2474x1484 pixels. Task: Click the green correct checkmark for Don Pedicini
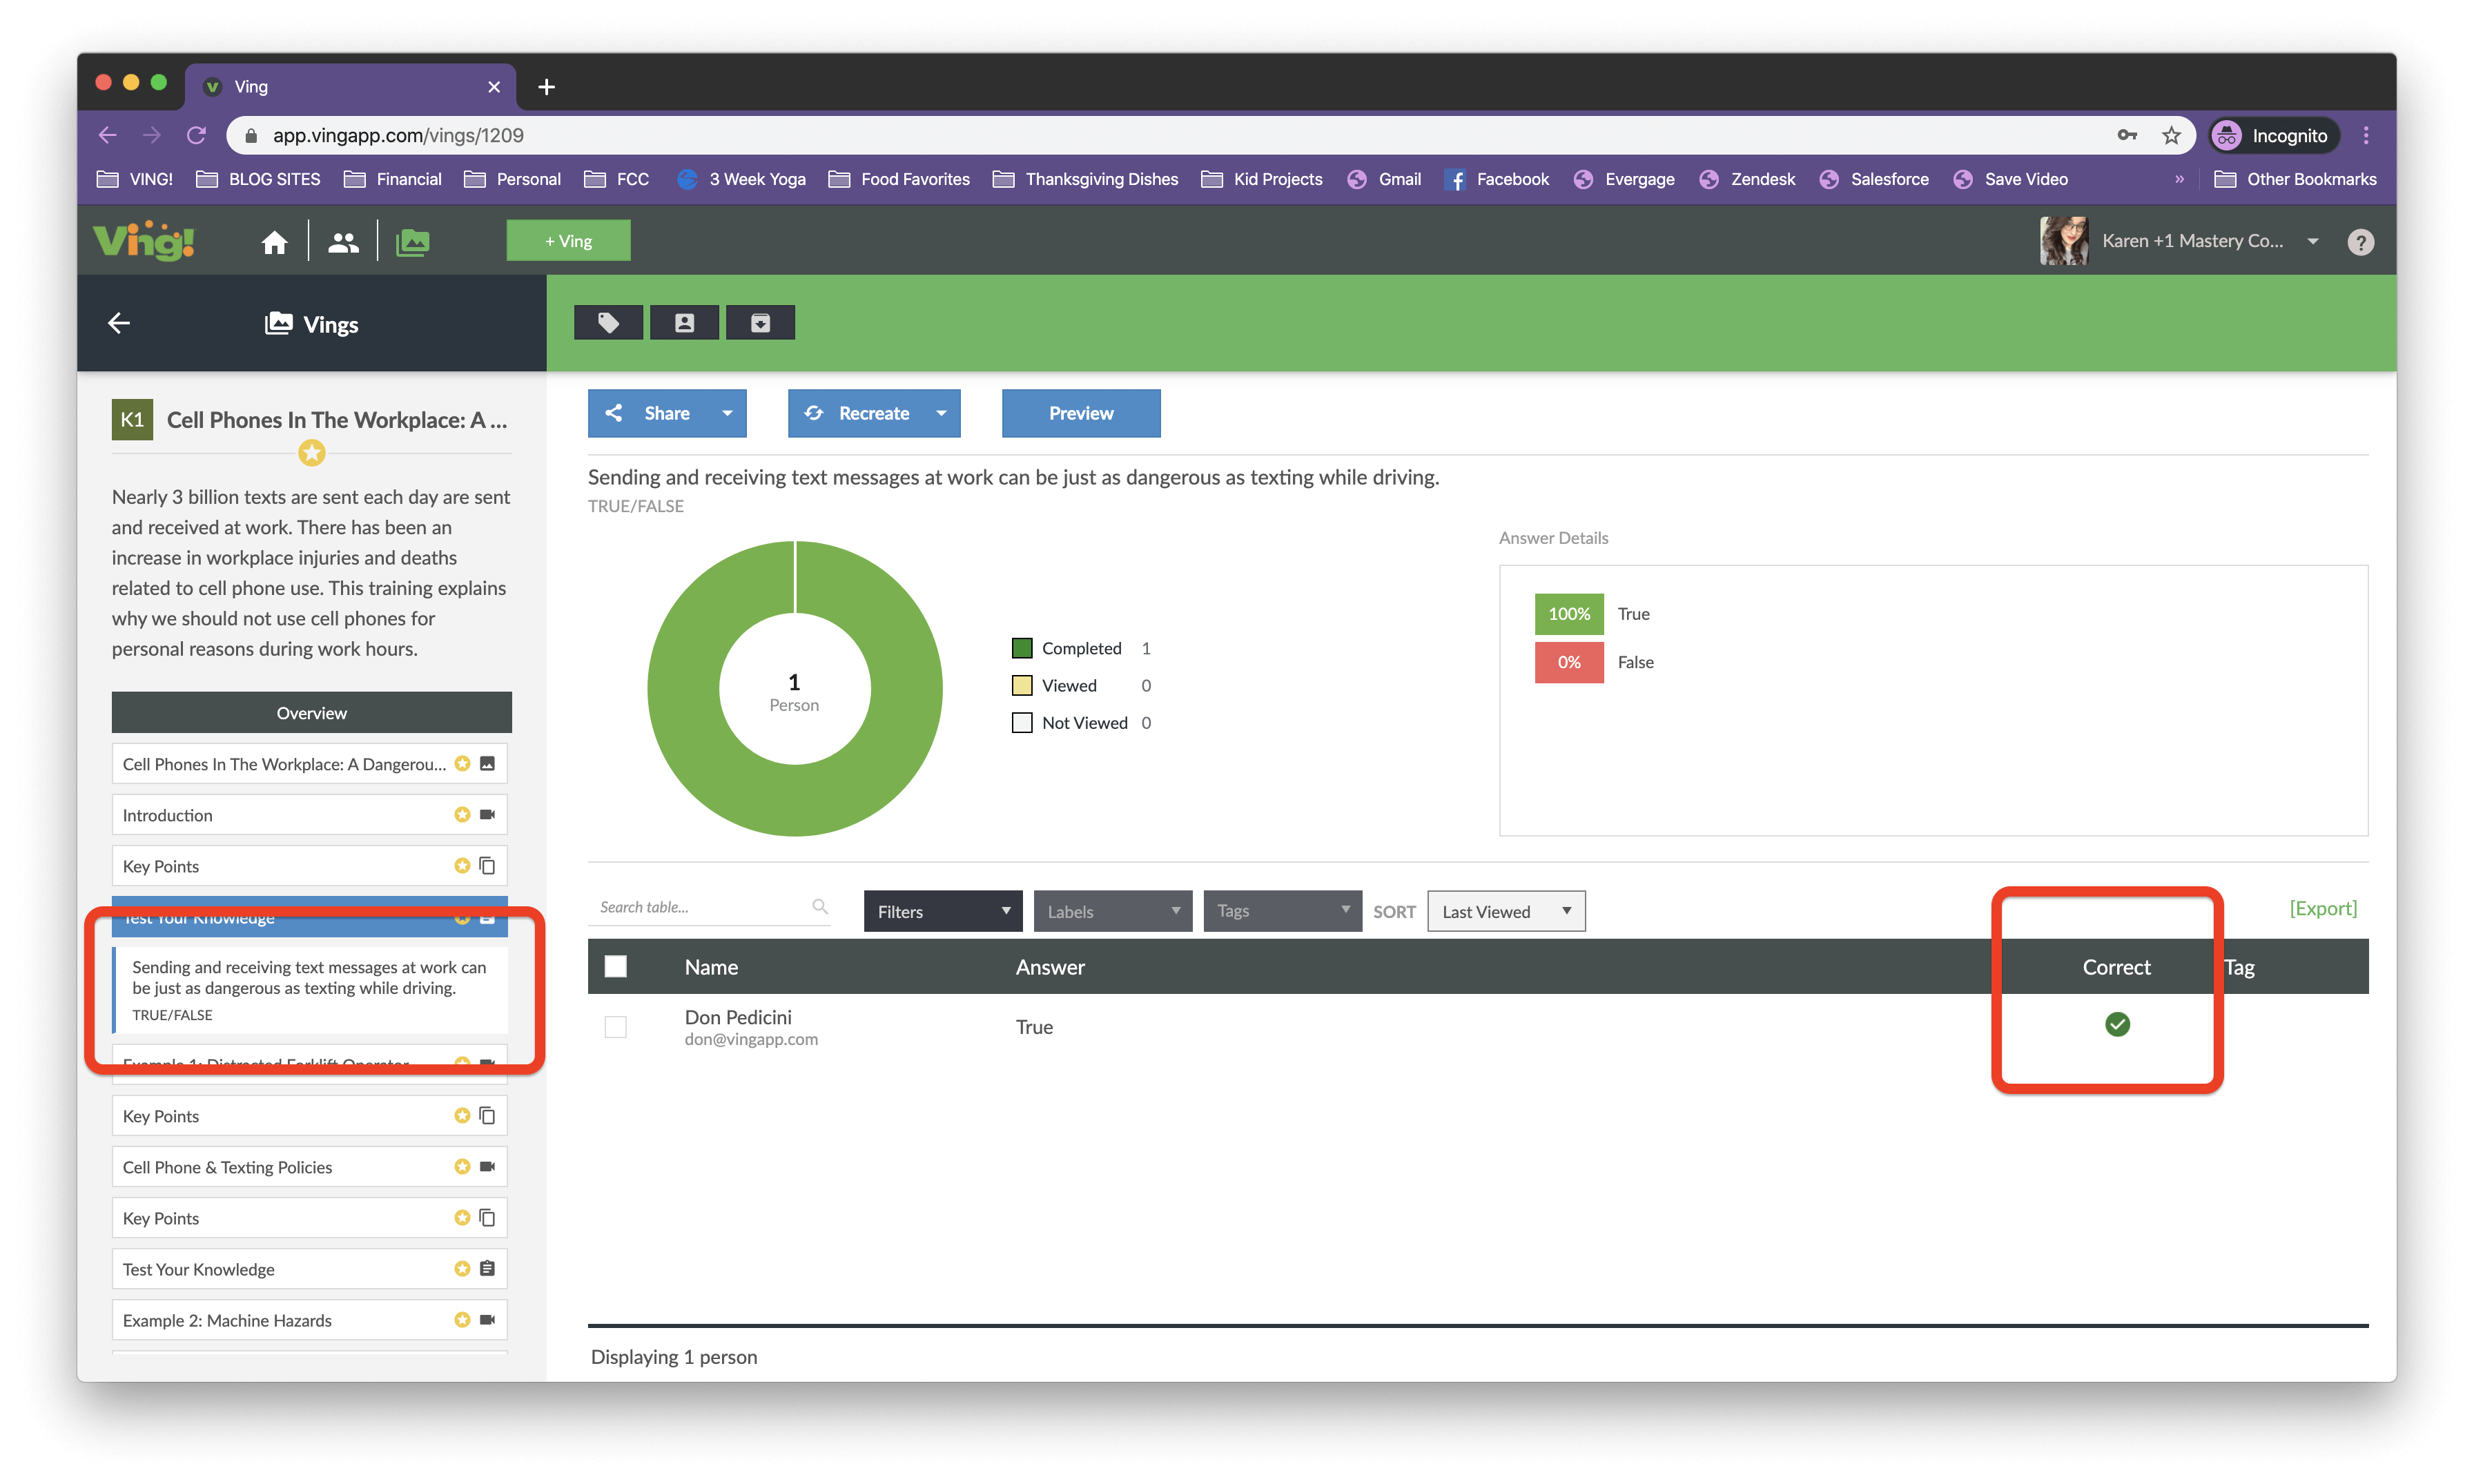pyautogui.click(x=2117, y=1024)
